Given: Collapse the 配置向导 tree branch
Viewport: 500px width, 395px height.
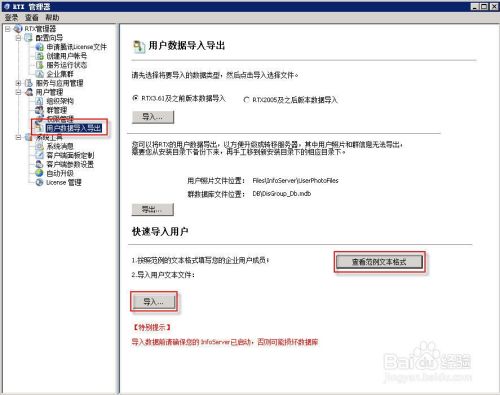Looking at the screenshot, I should [x=18, y=38].
